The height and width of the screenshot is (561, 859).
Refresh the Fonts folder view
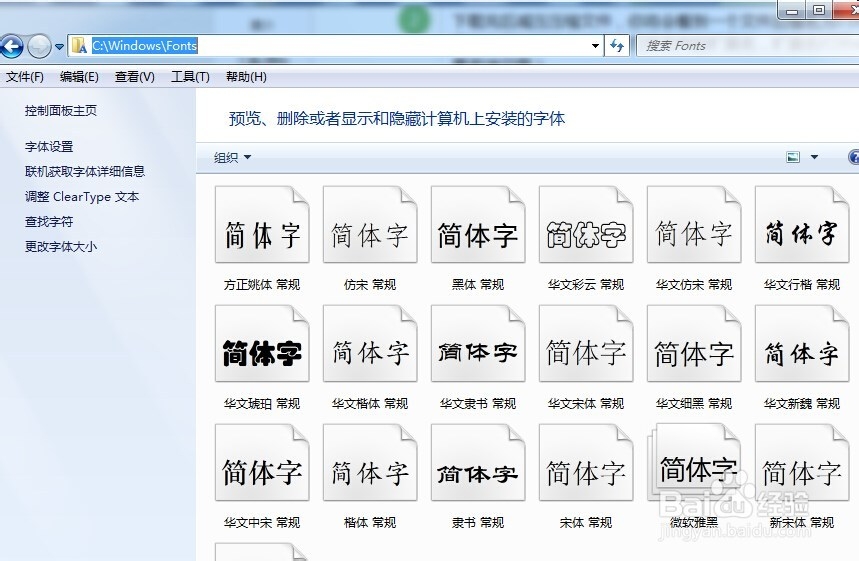(x=617, y=46)
